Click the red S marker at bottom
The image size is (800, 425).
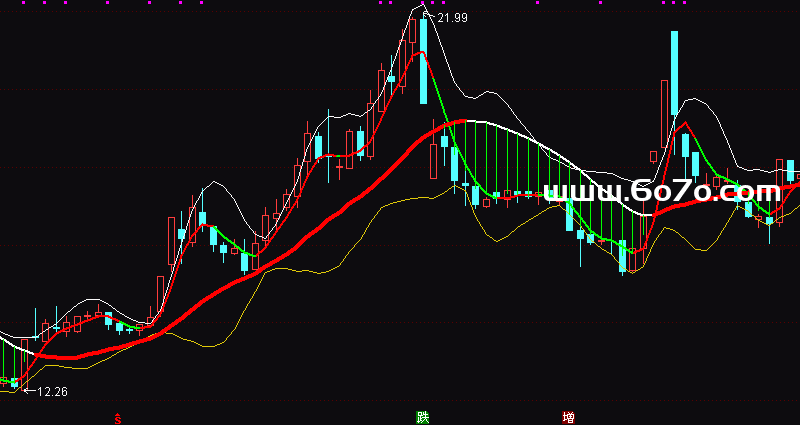click(x=118, y=416)
